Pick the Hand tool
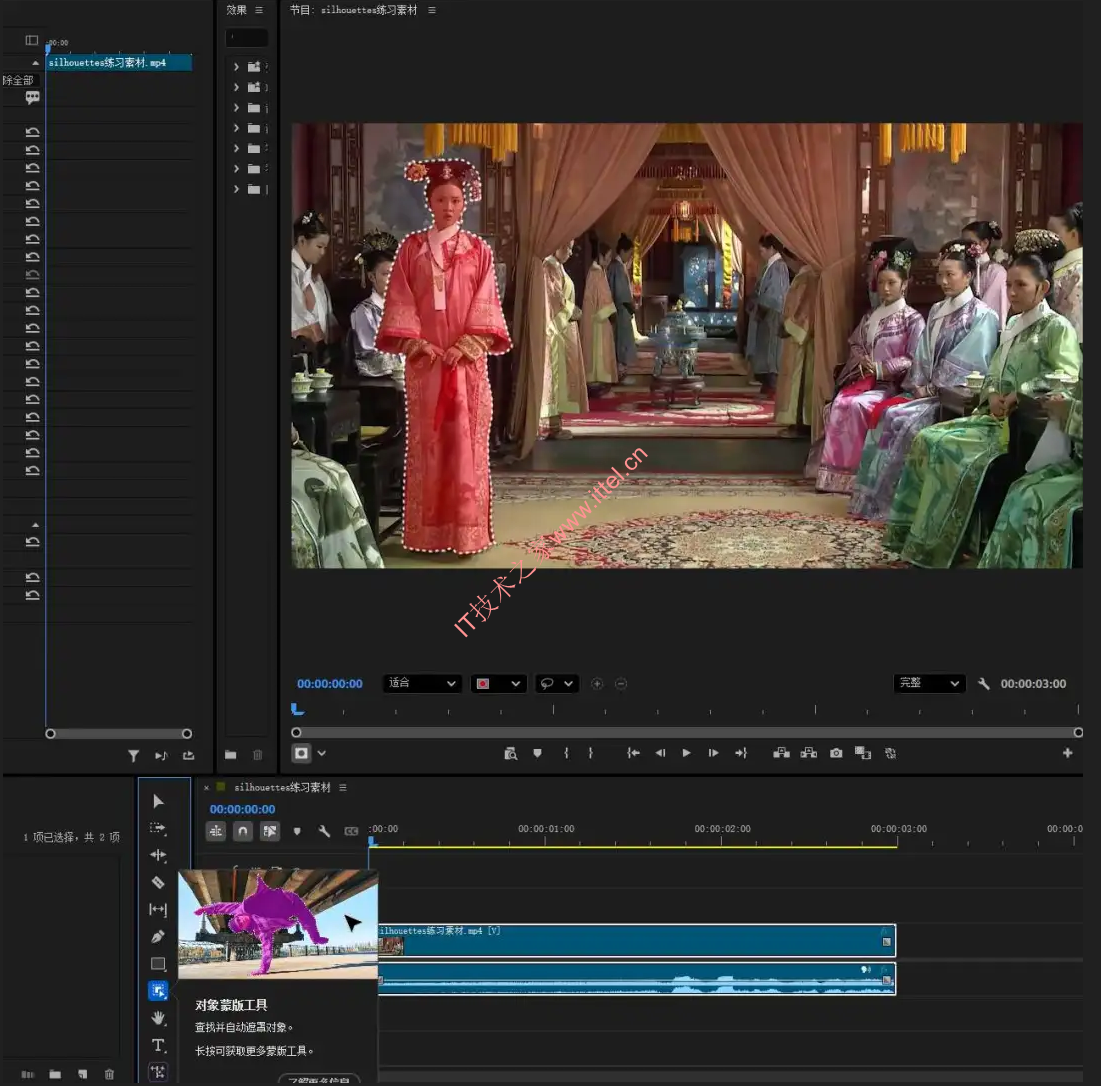Viewport: 1101px width, 1086px height. [x=158, y=1018]
